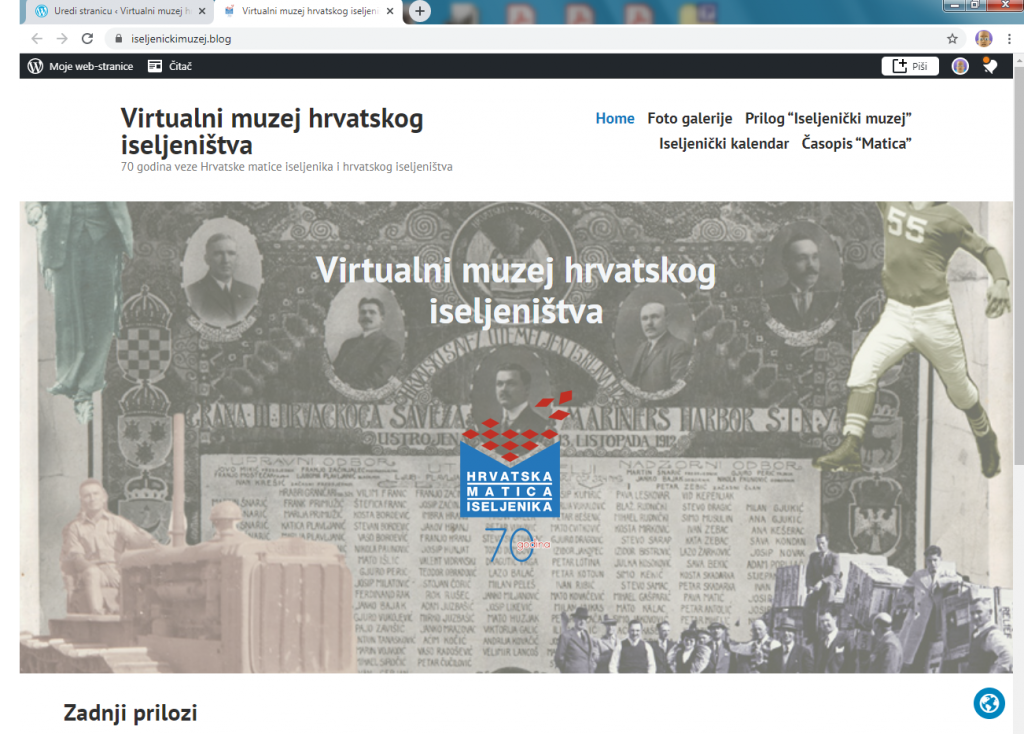The width and height of the screenshot is (1024, 734).
Task: Open Časopis "Matica" page
Action: click(856, 143)
